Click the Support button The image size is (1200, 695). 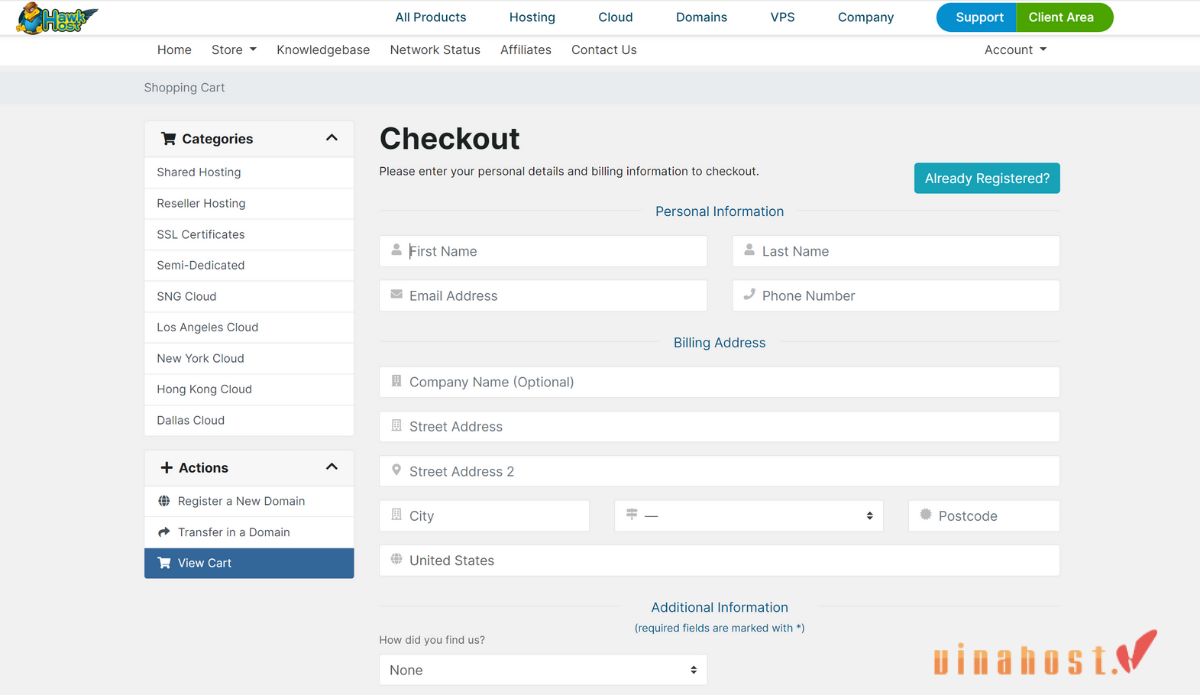tap(977, 17)
